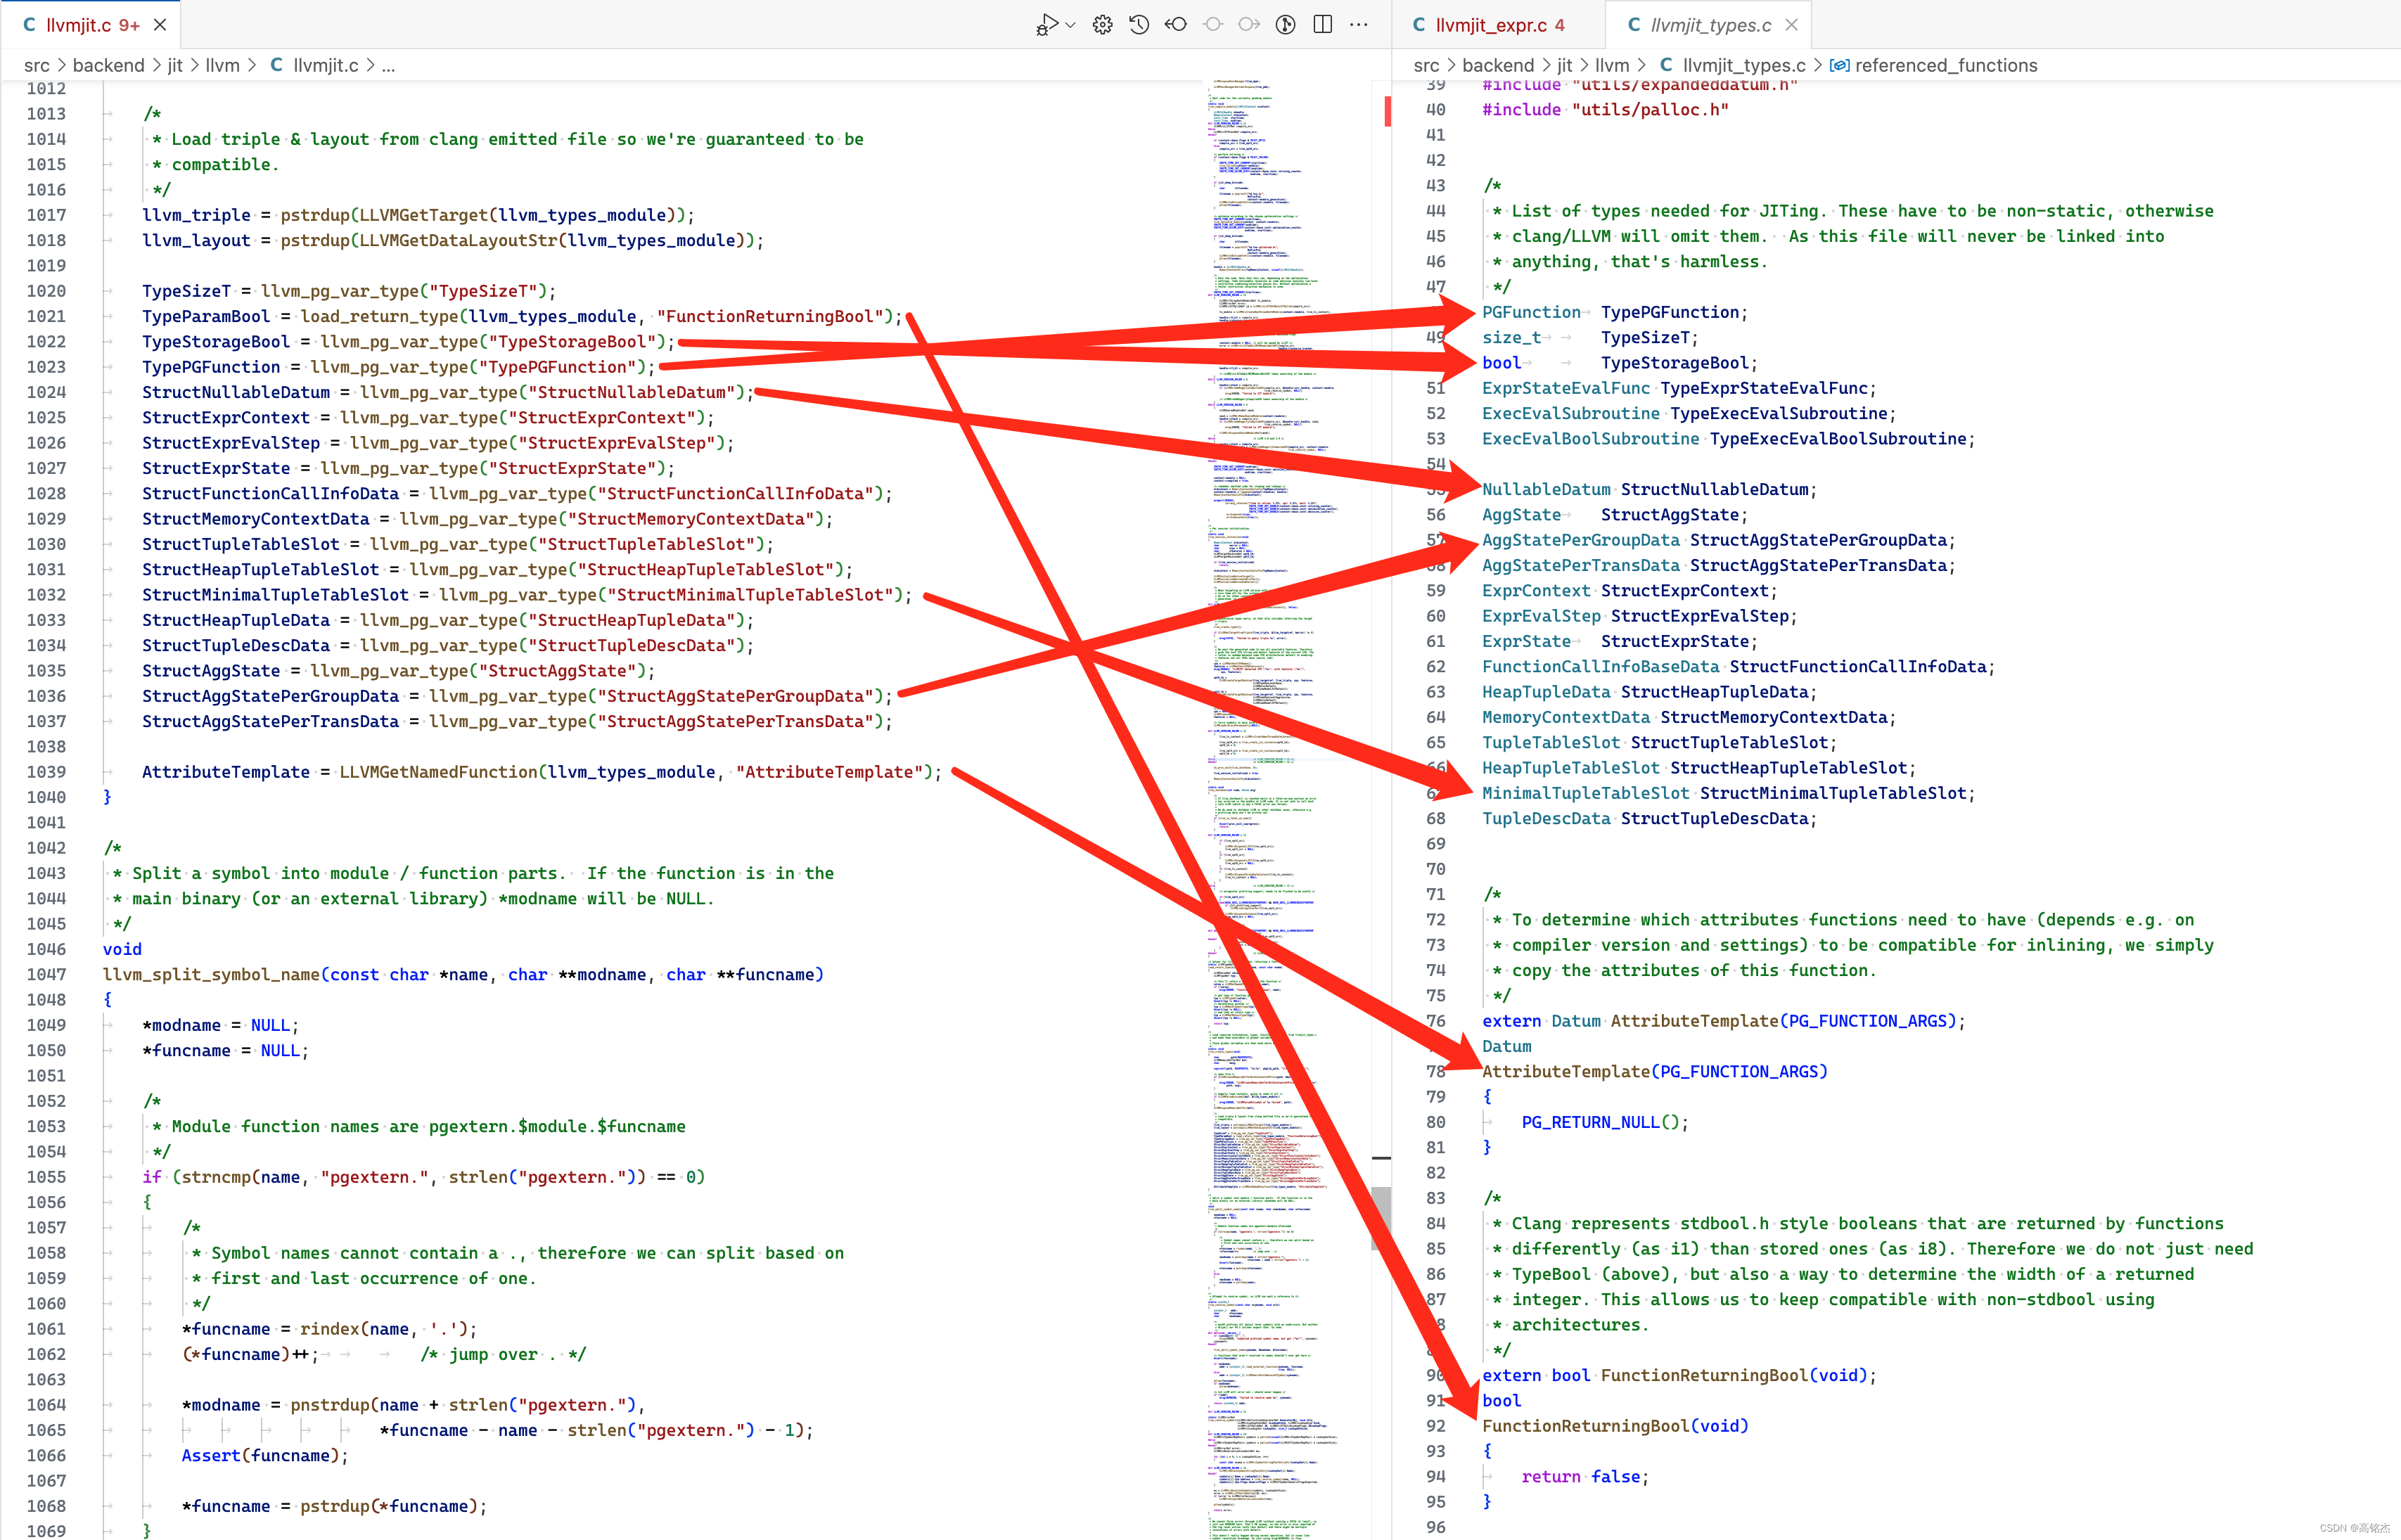Click the symbol icon before referenced_functions

(1839, 66)
